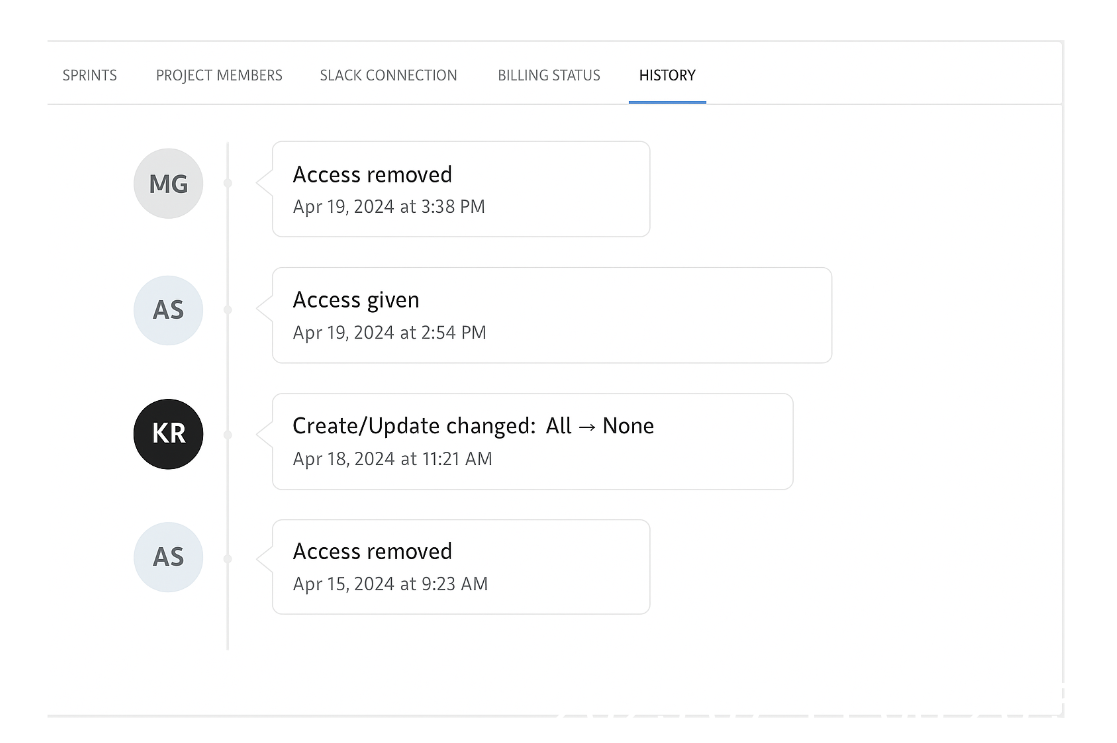
Task: Click the timeline dot next to MG
Action: pos(228,183)
